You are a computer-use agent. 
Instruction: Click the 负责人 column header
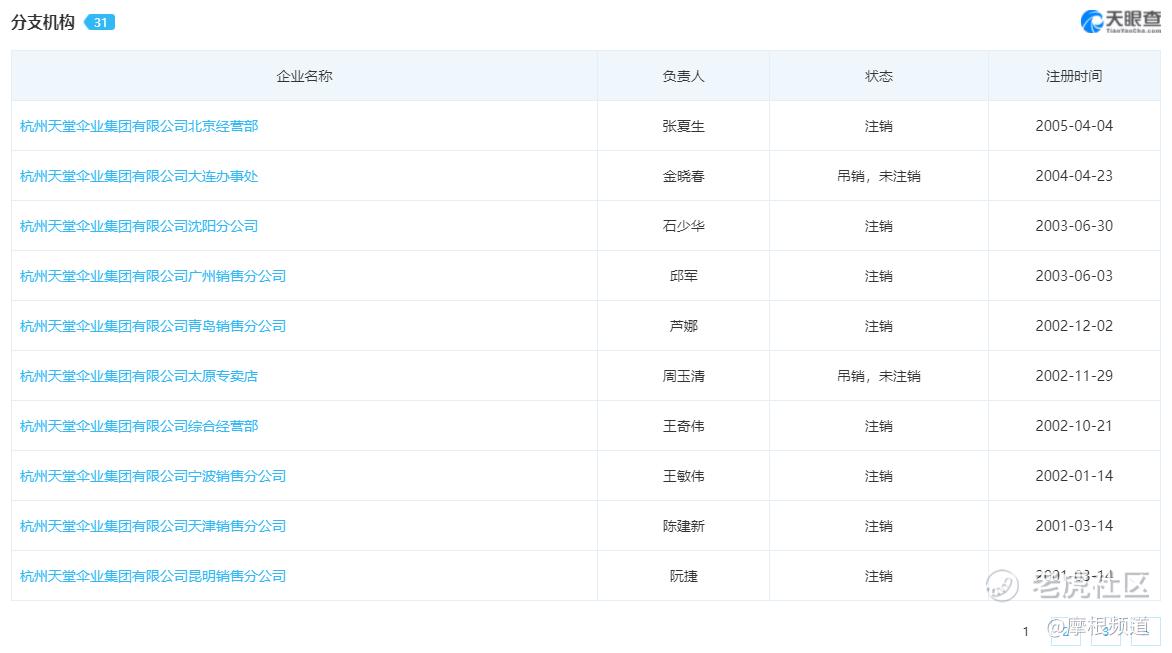tap(683, 75)
